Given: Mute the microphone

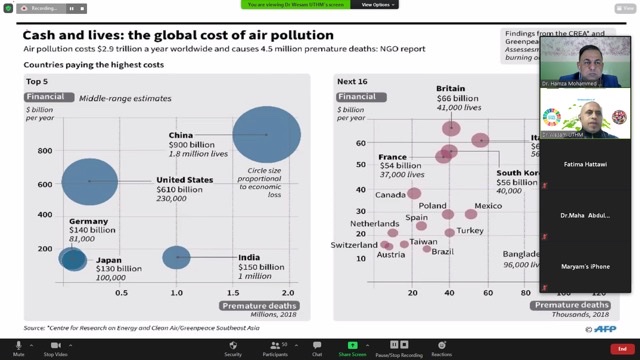Looking at the screenshot, I should [x=18, y=349].
